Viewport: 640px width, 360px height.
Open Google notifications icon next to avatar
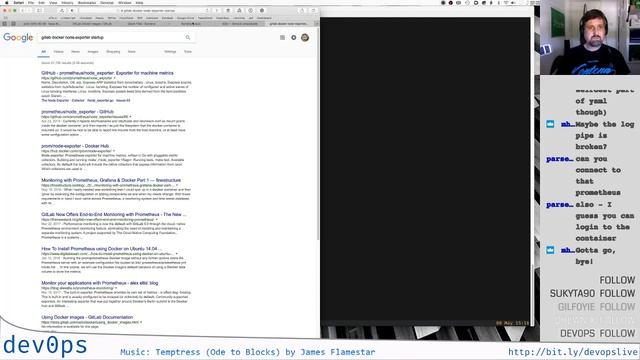tap(293, 38)
